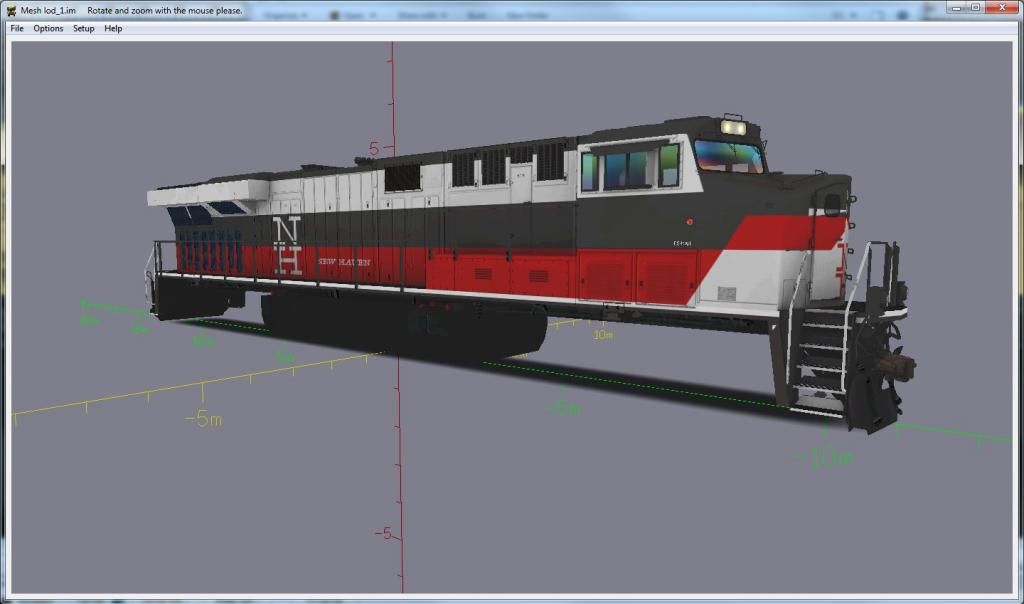Click the NH logo on the locomotive side
This screenshot has height=604, width=1024.
pos(287,245)
